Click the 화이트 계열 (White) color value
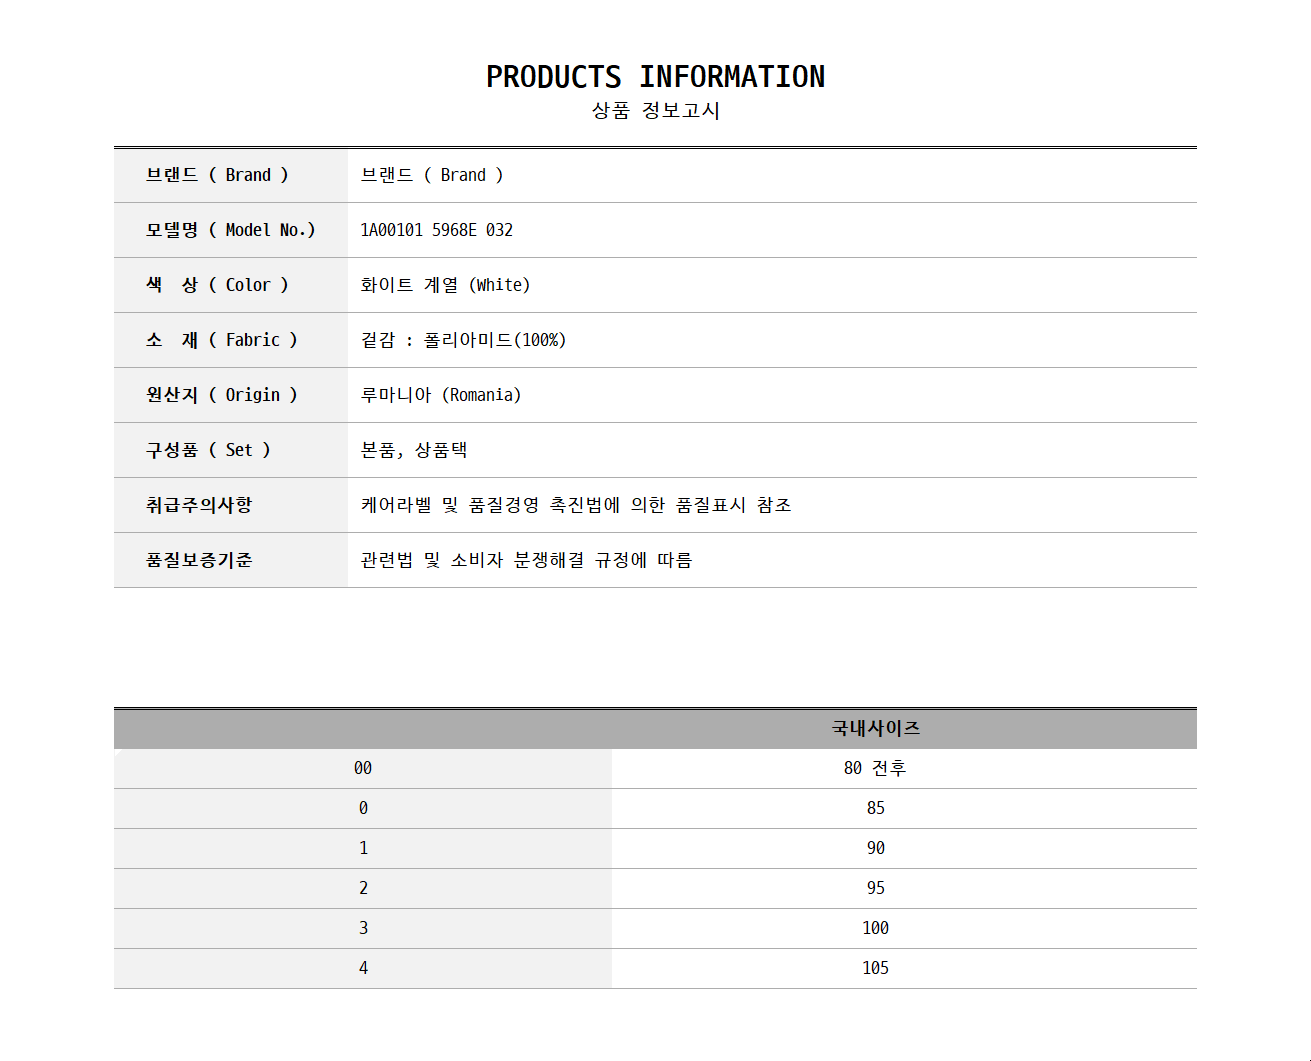 [445, 285]
